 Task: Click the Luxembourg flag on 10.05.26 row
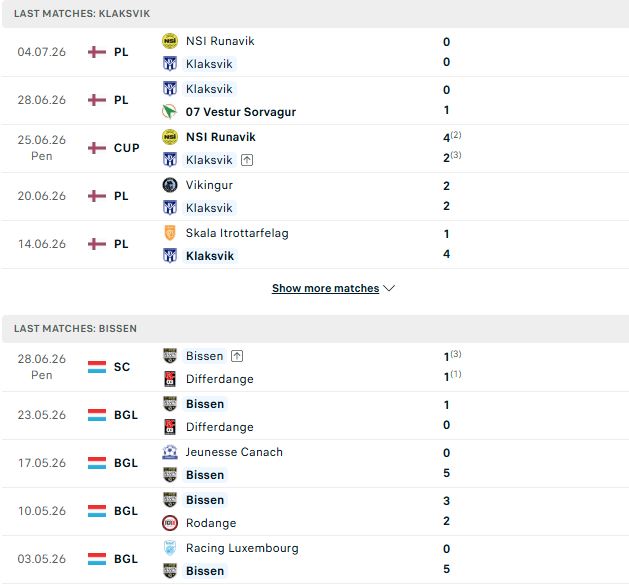pos(97,511)
